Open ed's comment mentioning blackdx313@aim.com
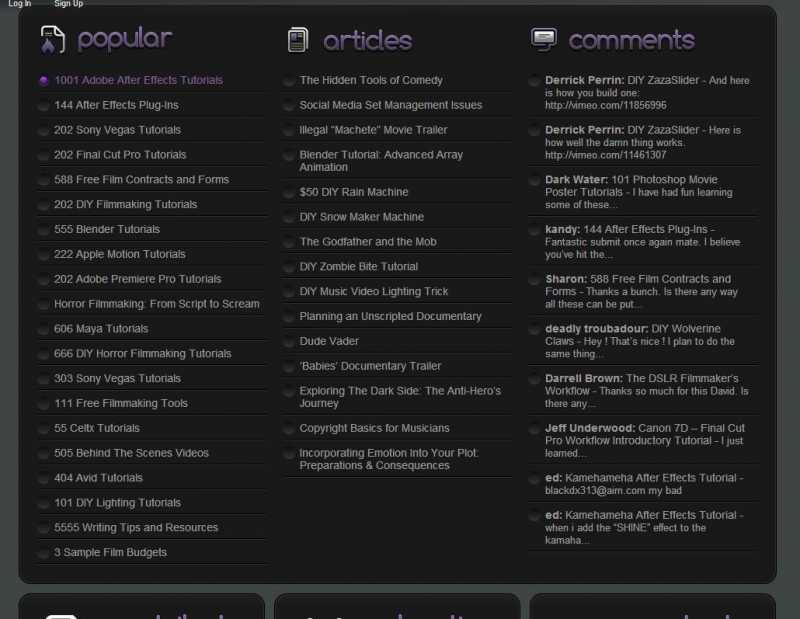This screenshot has height=619, width=800. point(644,484)
